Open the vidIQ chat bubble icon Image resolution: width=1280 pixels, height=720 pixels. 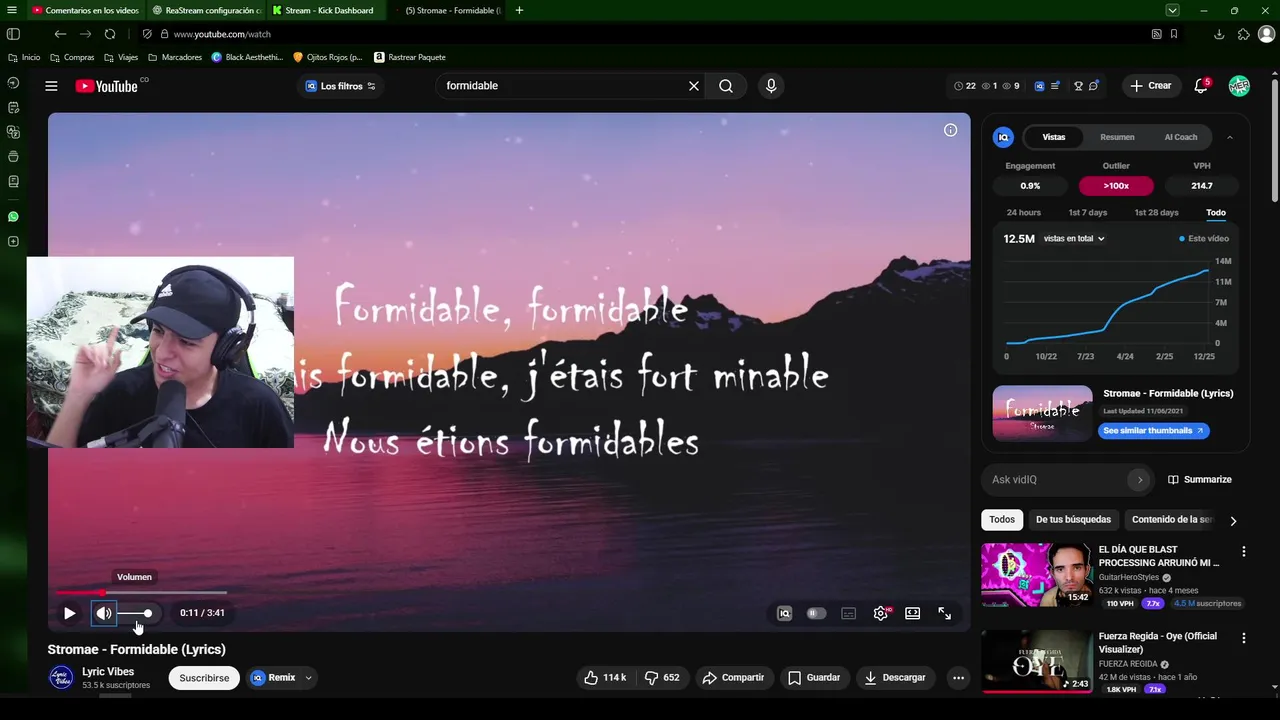click(1094, 86)
